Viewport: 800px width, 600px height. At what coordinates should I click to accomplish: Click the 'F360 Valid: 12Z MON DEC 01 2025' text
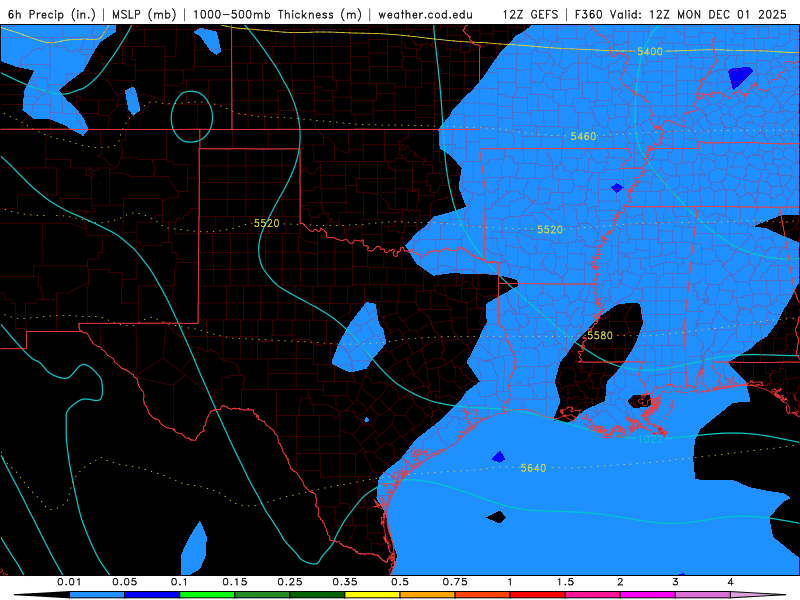(x=681, y=14)
